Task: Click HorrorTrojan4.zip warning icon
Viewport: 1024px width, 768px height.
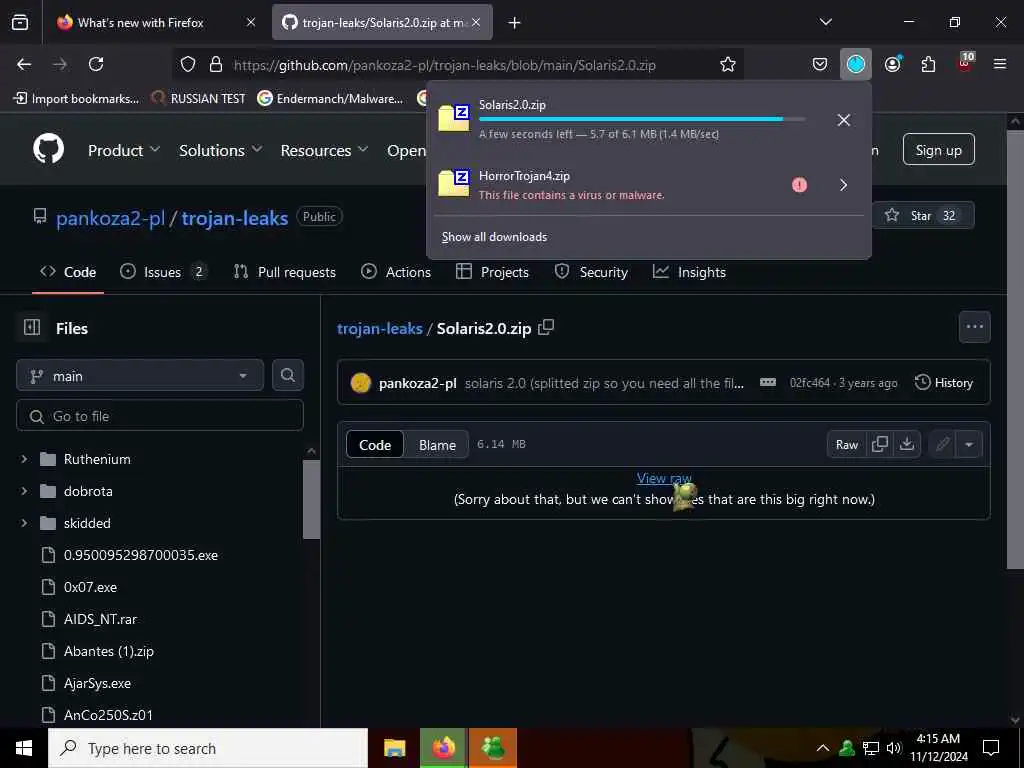Action: tap(799, 185)
